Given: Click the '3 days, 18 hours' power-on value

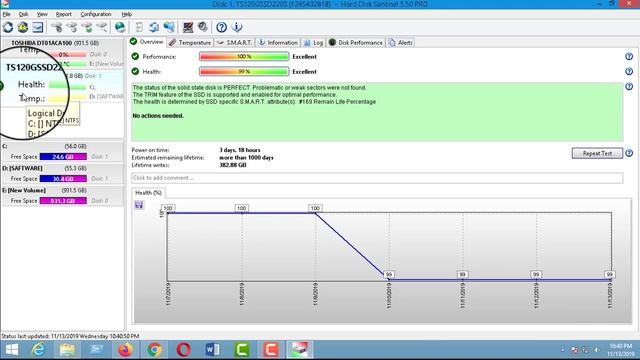Looking at the screenshot, I should click(x=240, y=150).
